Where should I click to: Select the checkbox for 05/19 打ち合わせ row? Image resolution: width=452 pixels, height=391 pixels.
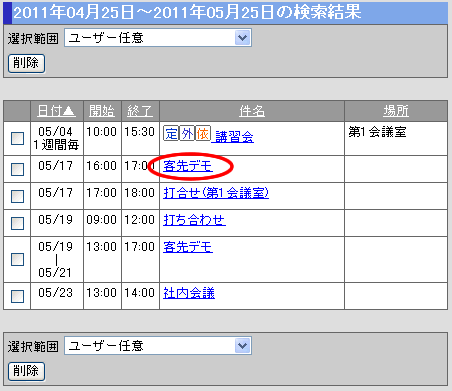(x=17, y=223)
